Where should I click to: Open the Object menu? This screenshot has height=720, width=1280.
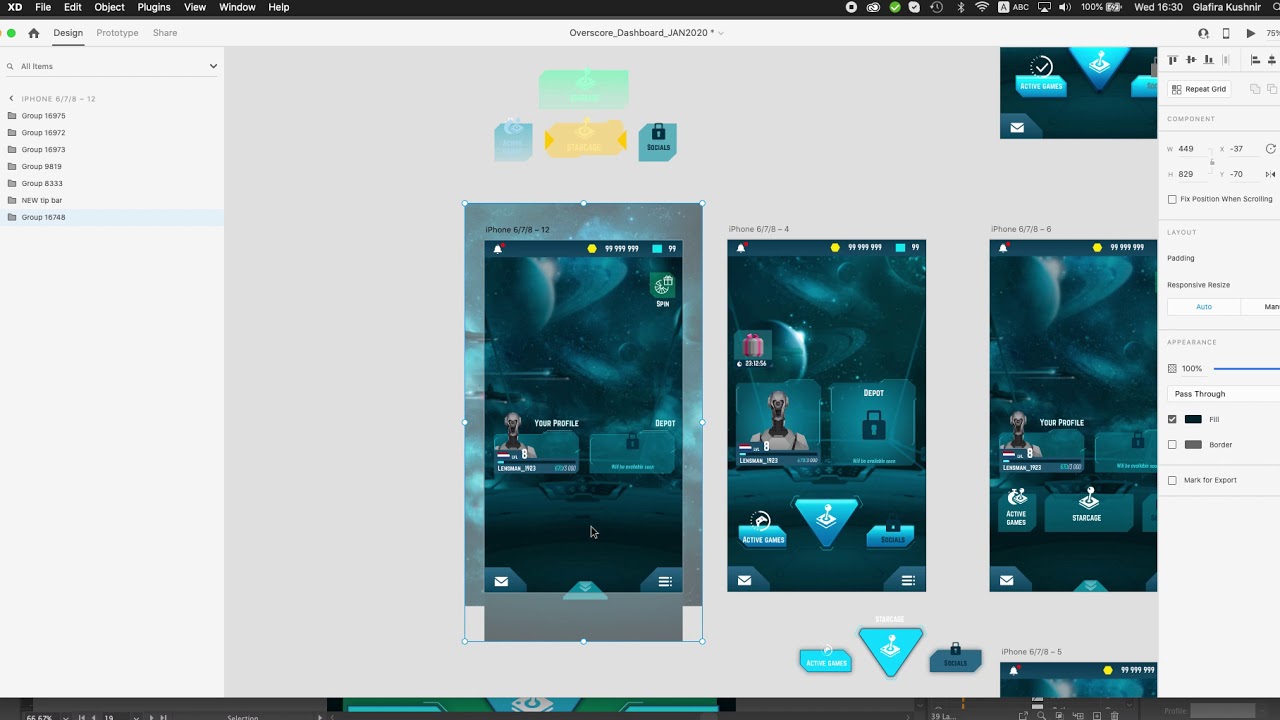pyautogui.click(x=109, y=7)
